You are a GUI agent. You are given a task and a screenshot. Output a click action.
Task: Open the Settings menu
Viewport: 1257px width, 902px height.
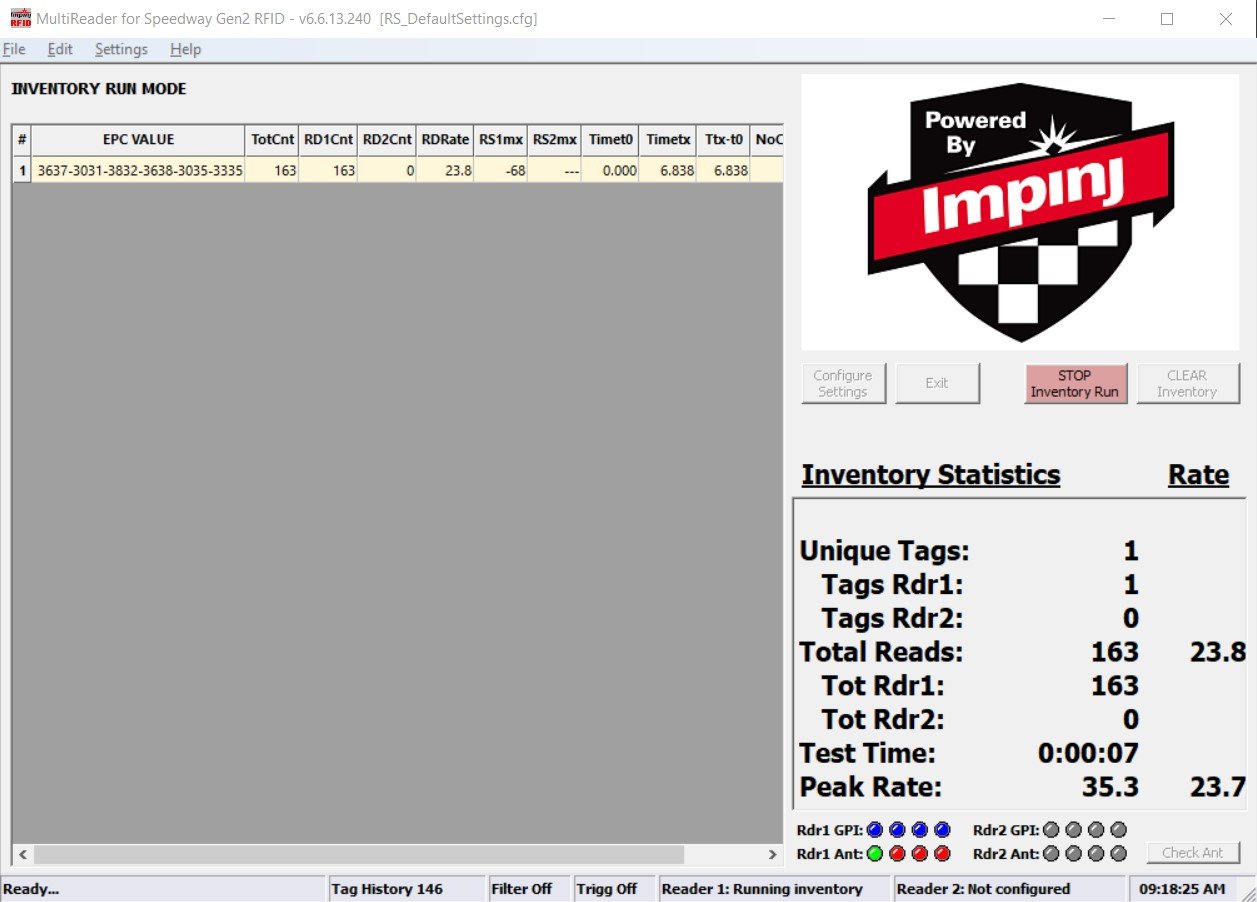pyautogui.click(x=121, y=49)
